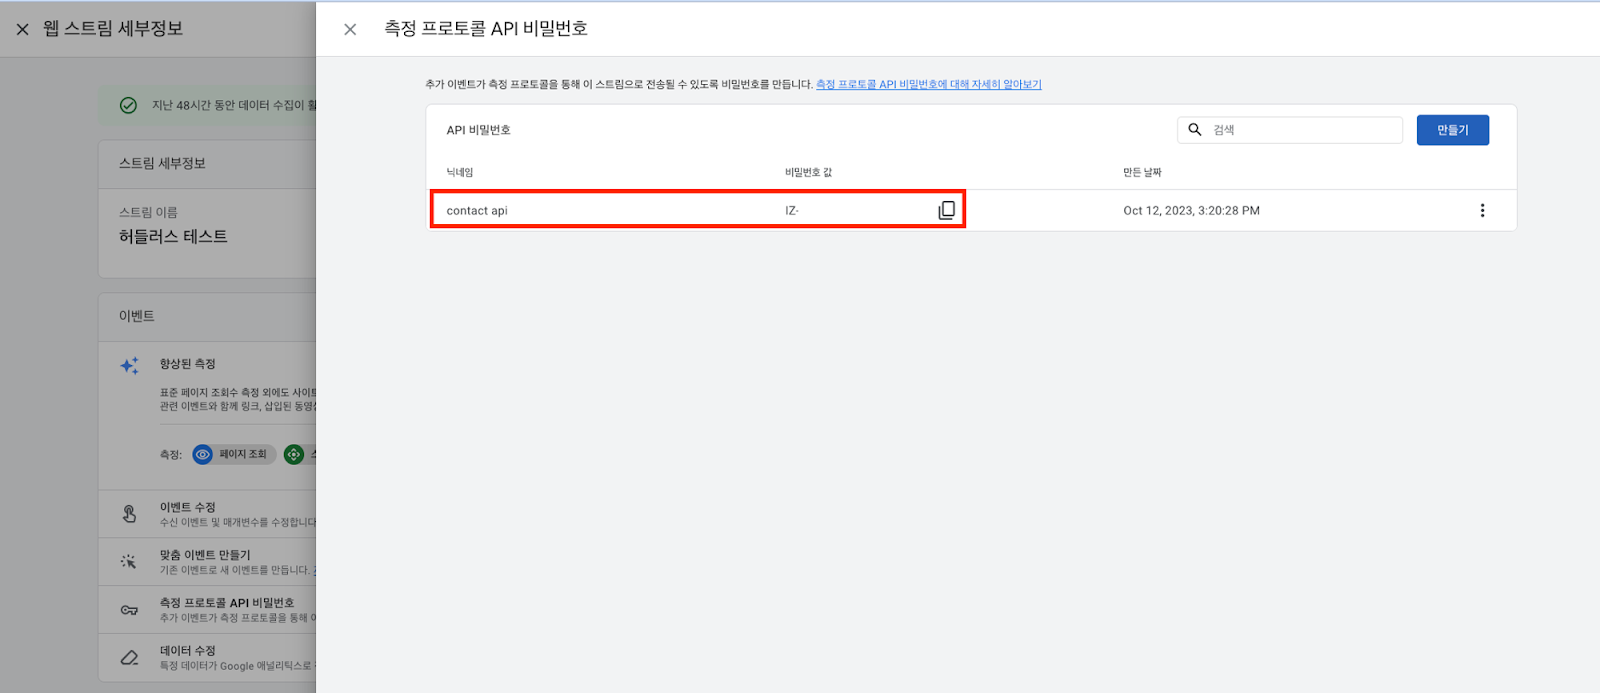Image resolution: width=1600 pixels, height=693 pixels.
Task: Click the 스트림 세부정보 section header
Action: [163, 163]
